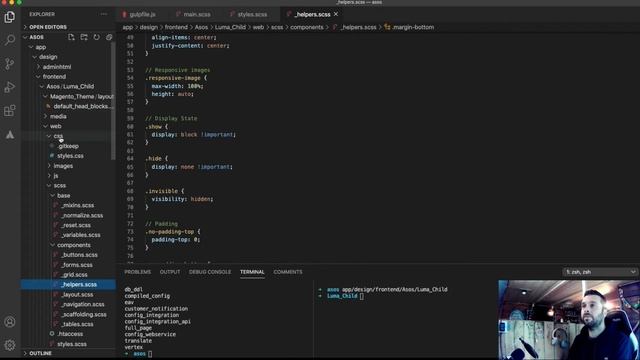Open the Output panel tab

pyautogui.click(x=170, y=272)
